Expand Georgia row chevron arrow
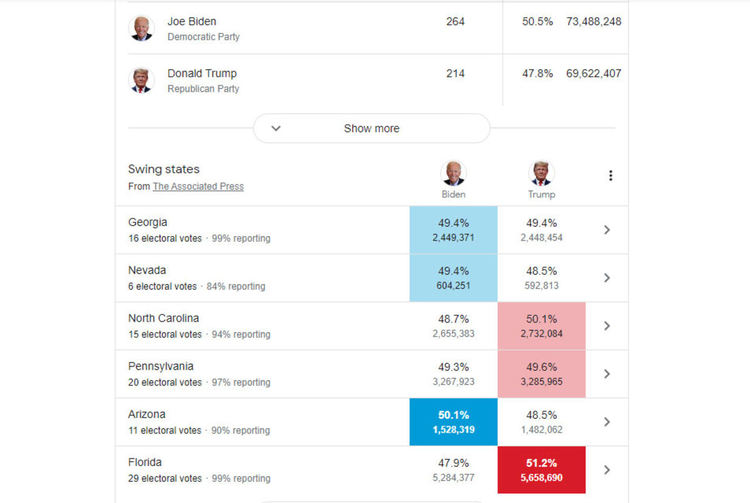The height and width of the screenshot is (503, 750). pos(607,230)
